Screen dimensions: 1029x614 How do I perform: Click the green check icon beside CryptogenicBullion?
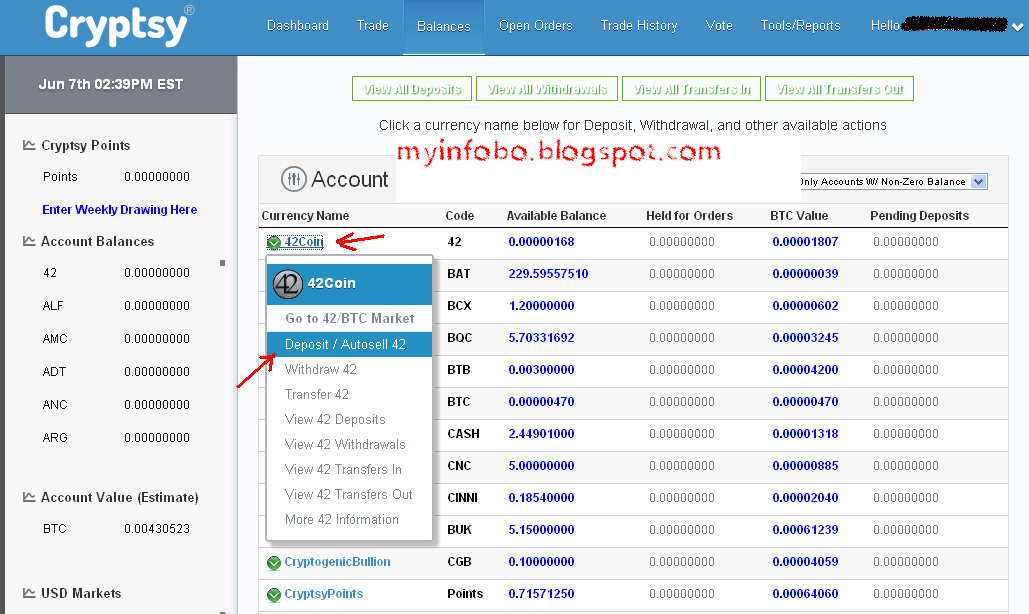(274, 563)
